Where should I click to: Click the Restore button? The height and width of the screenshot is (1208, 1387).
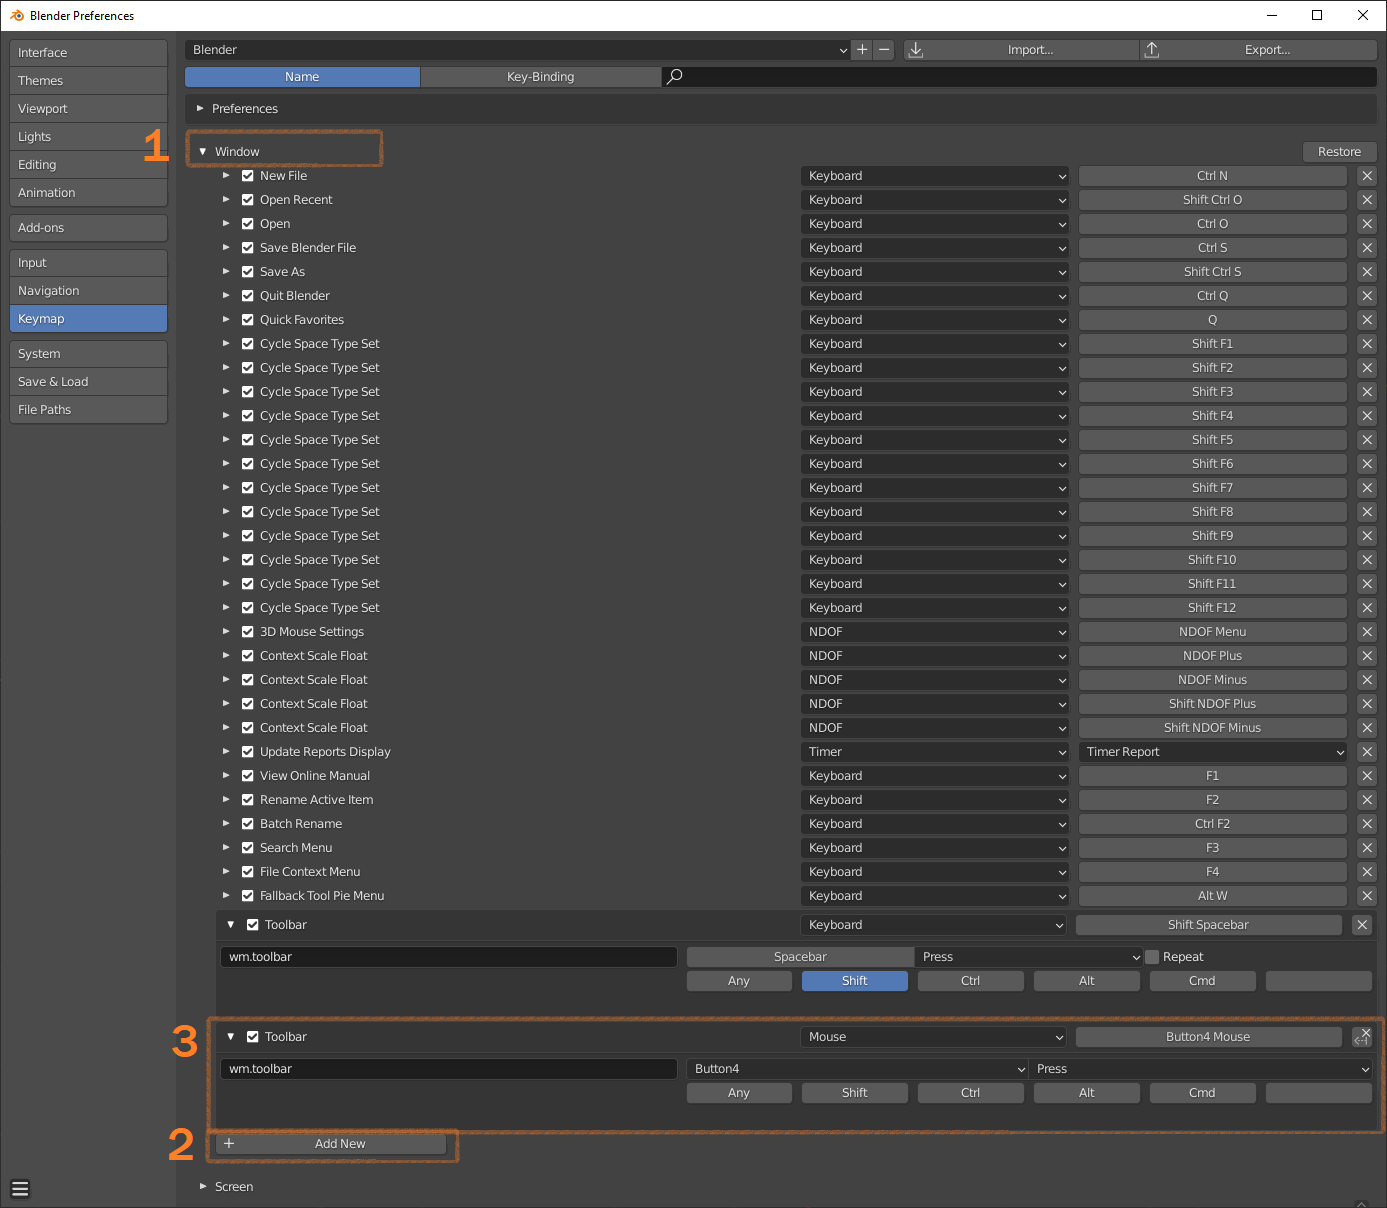(x=1340, y=152)
